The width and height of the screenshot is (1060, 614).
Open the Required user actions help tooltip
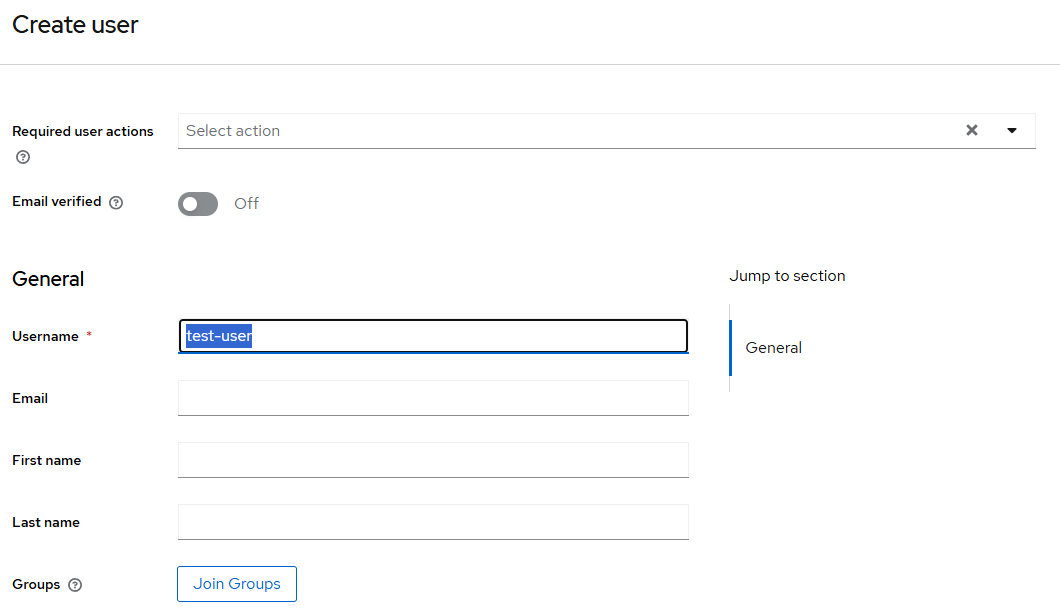22,157
